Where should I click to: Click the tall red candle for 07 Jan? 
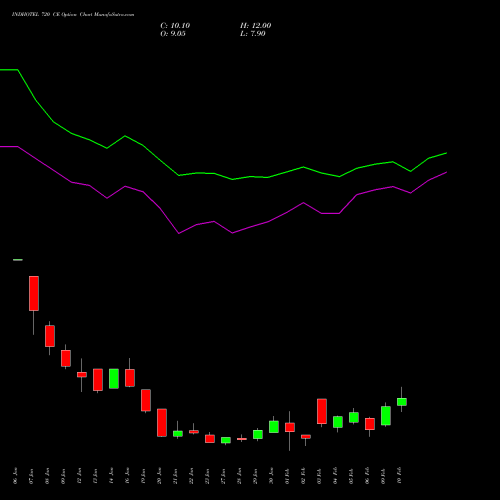[34, 293]
